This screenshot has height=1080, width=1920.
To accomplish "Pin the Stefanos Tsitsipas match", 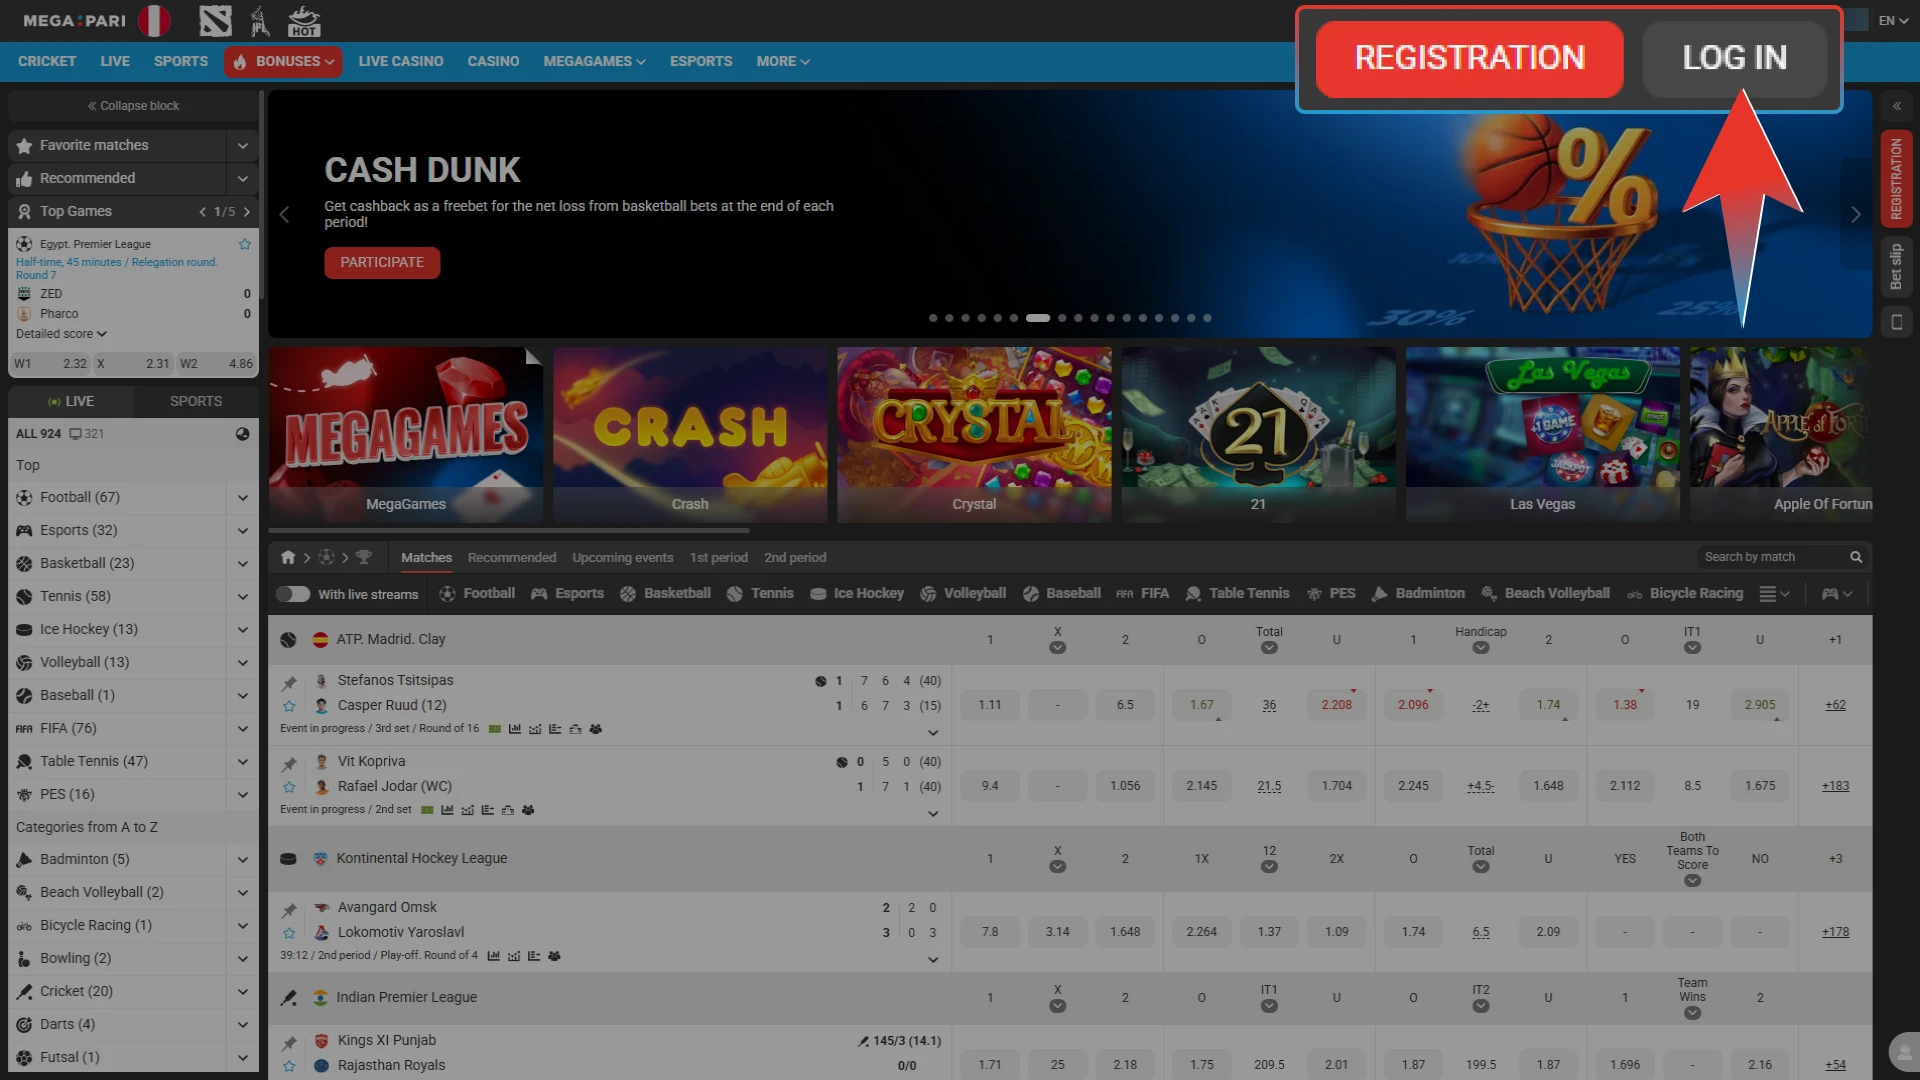I will pyautogui.click(x=289, y=683).
